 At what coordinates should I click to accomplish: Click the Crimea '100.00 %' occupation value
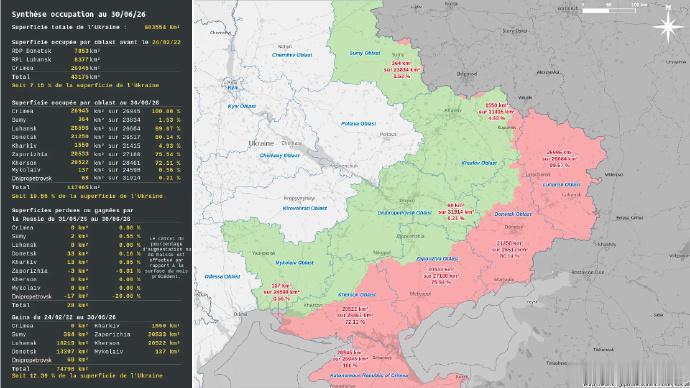[165, 111]
